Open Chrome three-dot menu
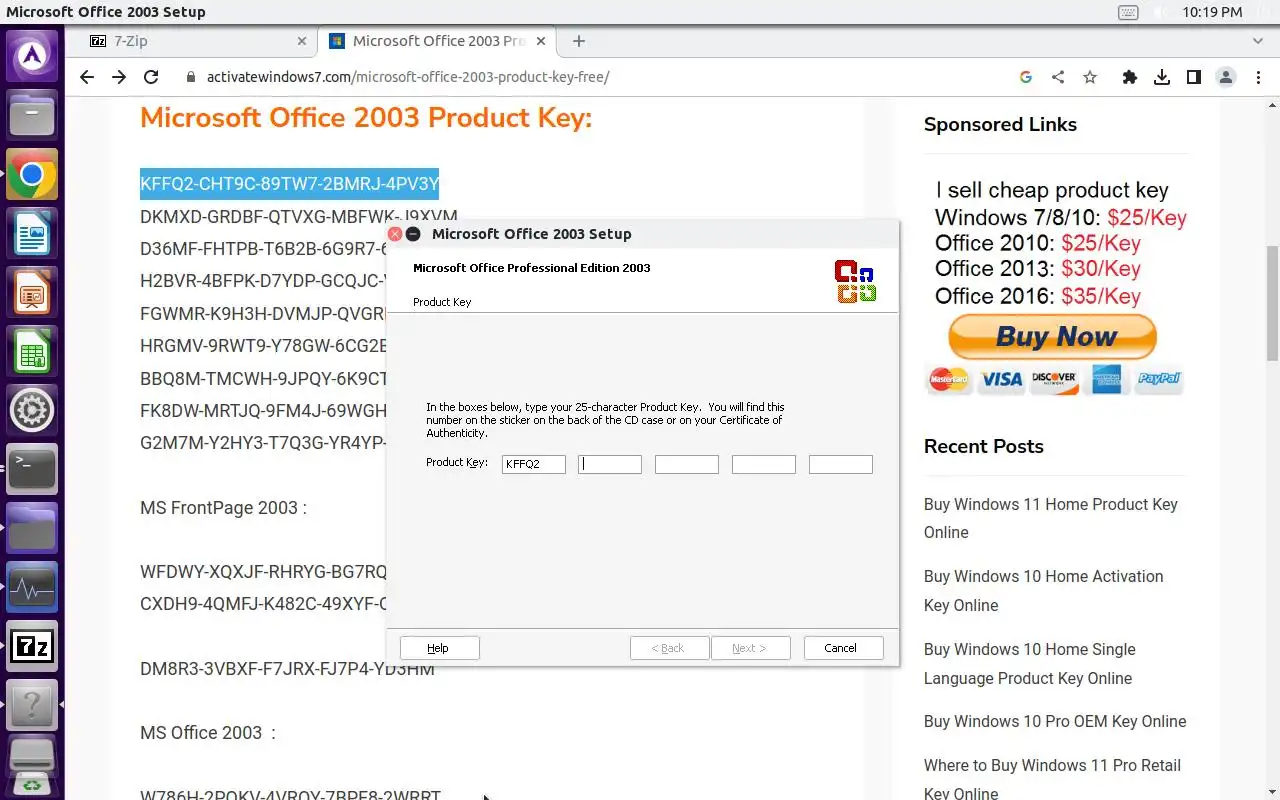Screen dimensions: 1280x800 point(1258,77)
